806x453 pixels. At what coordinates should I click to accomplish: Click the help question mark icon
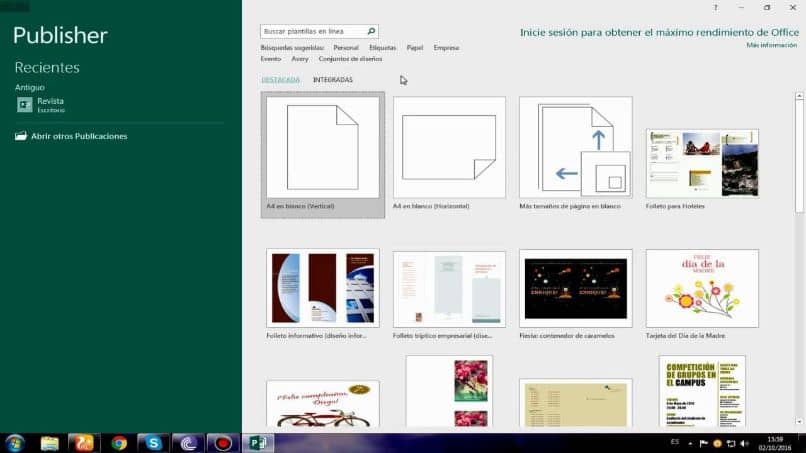coord(715,7)
